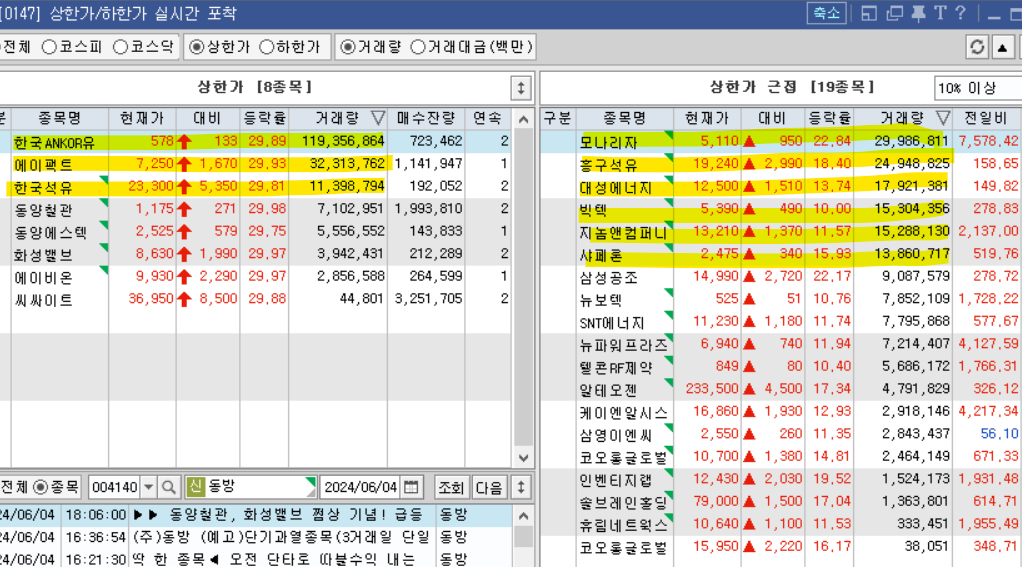Select 대성에너지 in the near-limit list
The height and width of the screenshot is (567, 1022).
point(615,188)
